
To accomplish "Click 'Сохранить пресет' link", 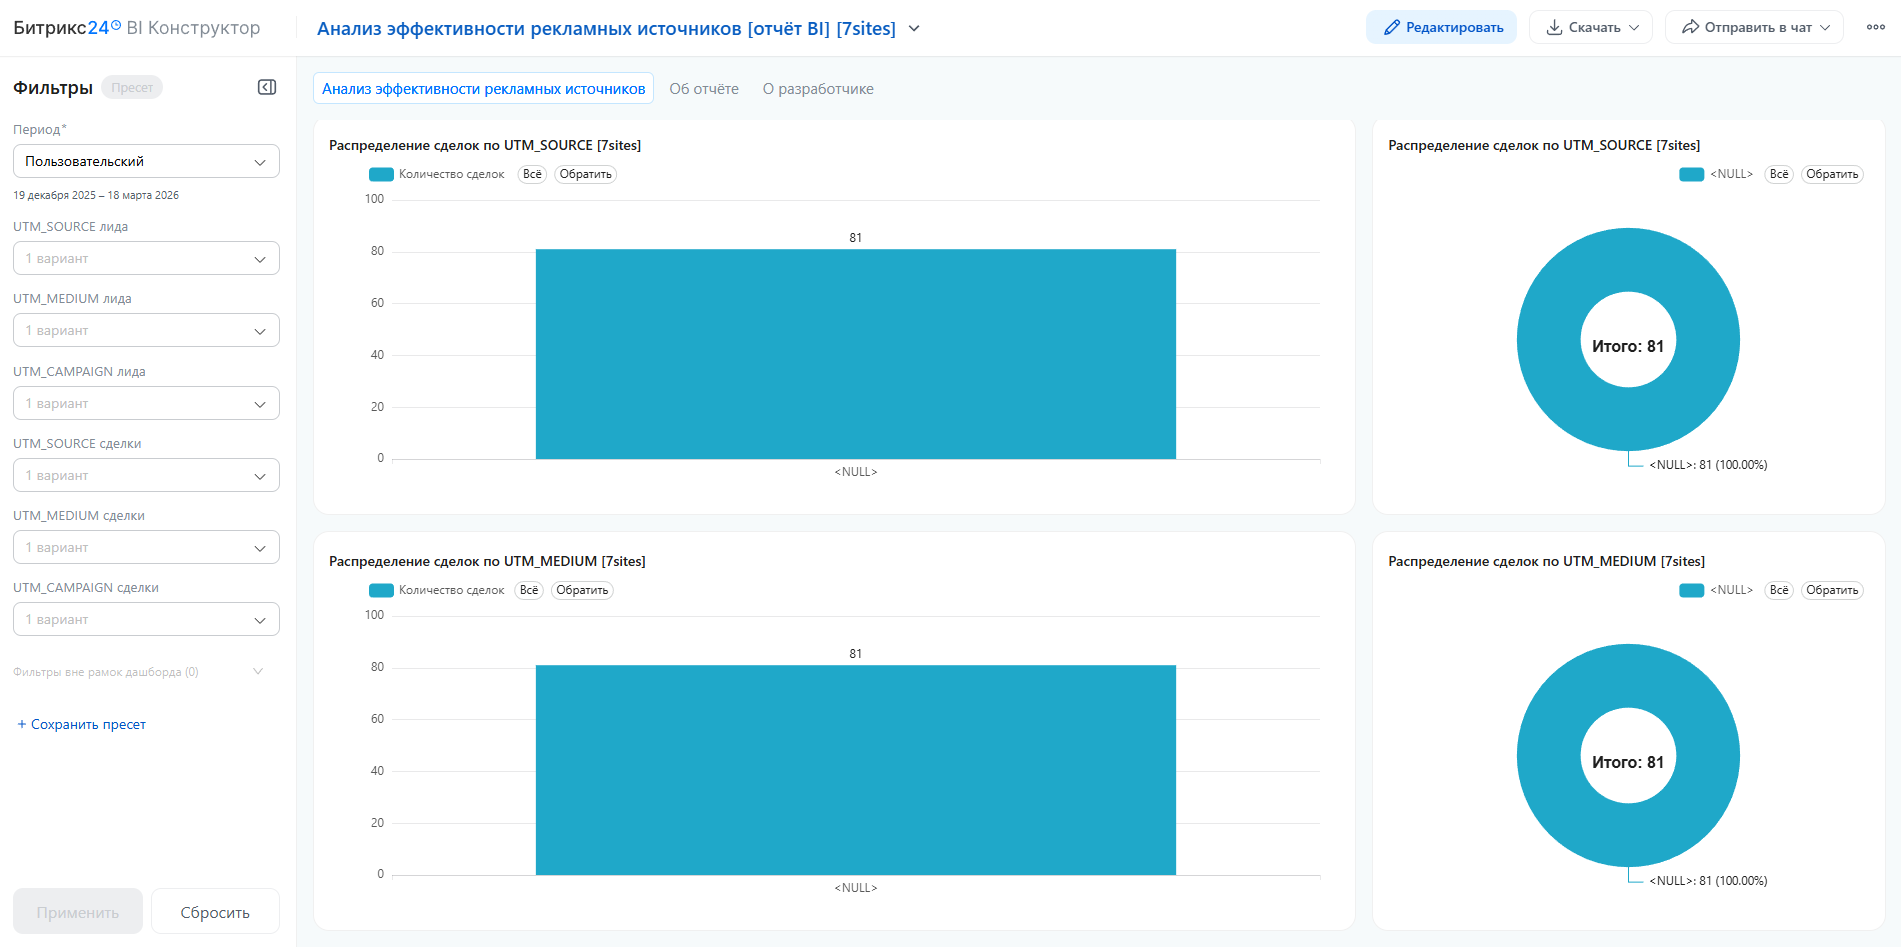I will pos(82,724).
